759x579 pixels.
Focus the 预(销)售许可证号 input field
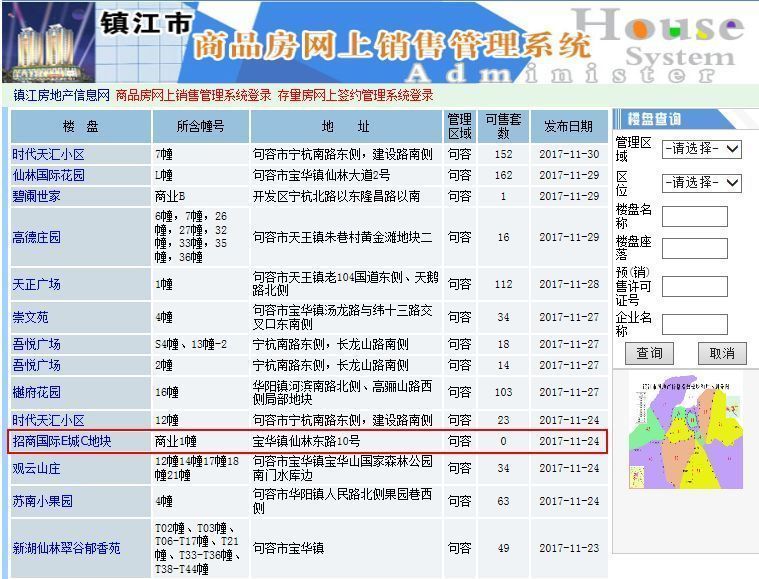pyautogui.click(x=695, y=287)
